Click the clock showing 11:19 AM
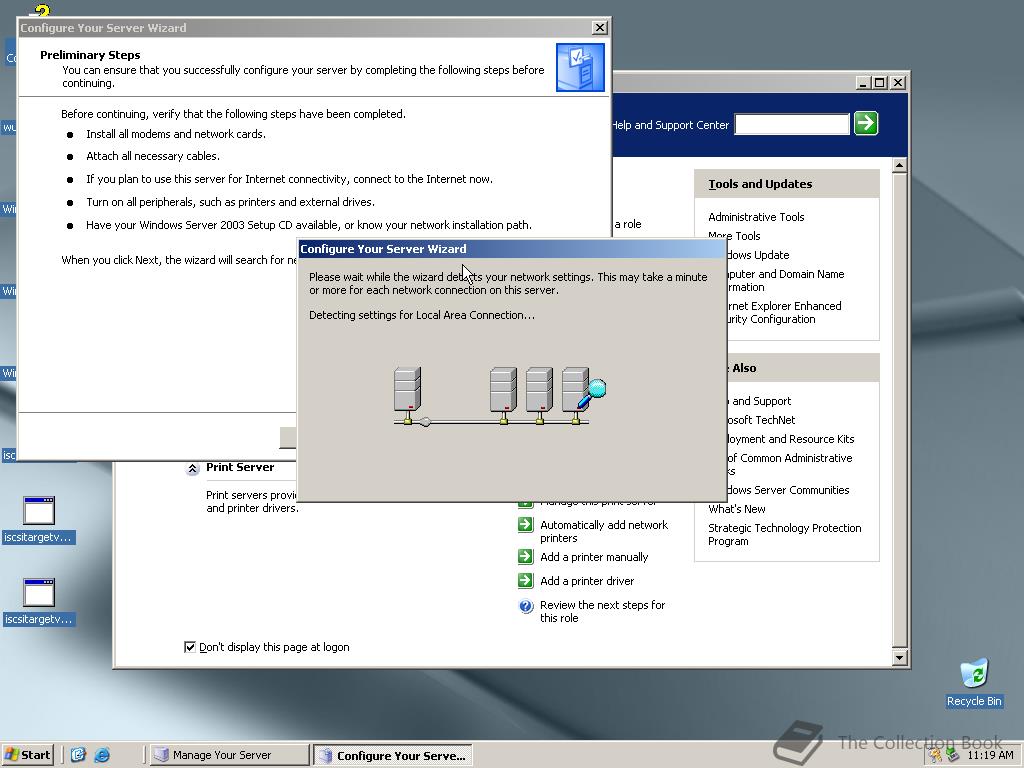The image size is (1024, 768). coord(990,755)
